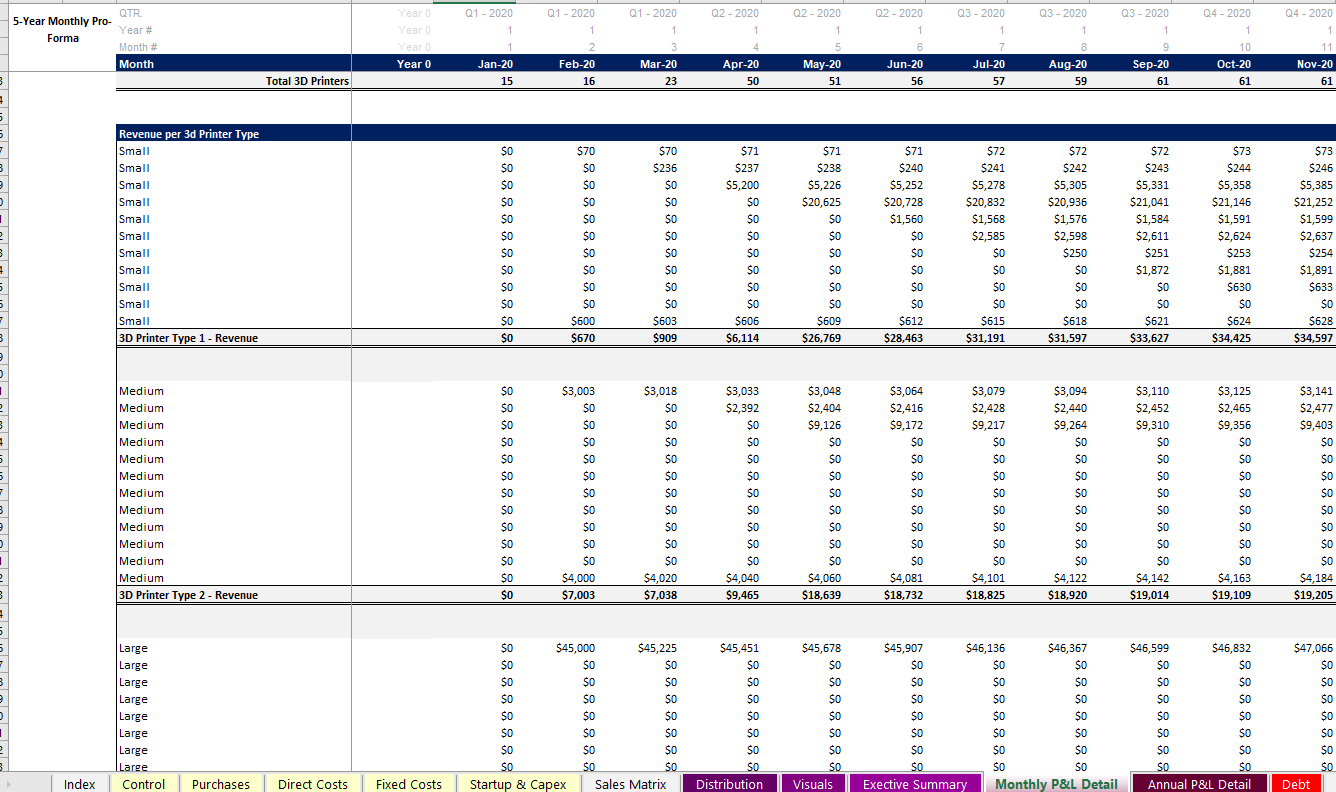Click Total 3D Printers value 23
1336x792 pixels.
tap(670, 81)
